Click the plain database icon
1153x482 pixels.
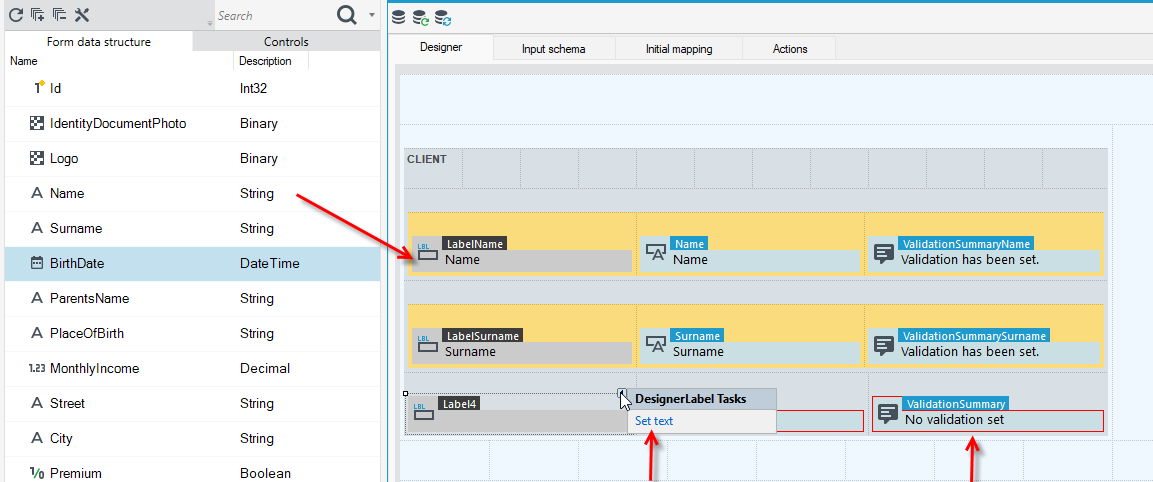[x=399, y=17]
